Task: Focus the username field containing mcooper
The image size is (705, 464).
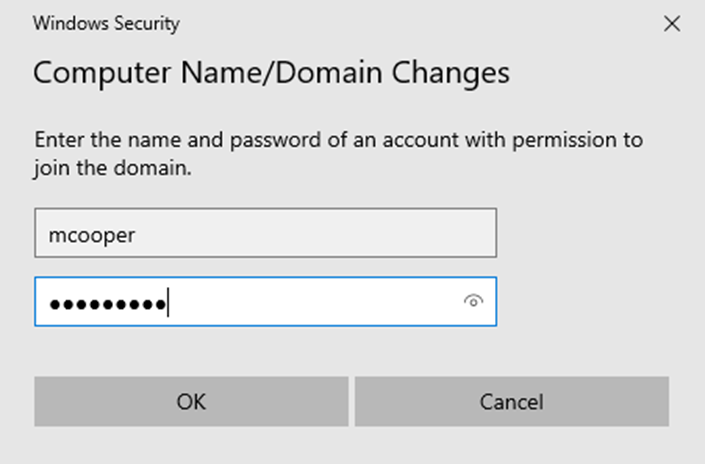Action: pos(265,232)
